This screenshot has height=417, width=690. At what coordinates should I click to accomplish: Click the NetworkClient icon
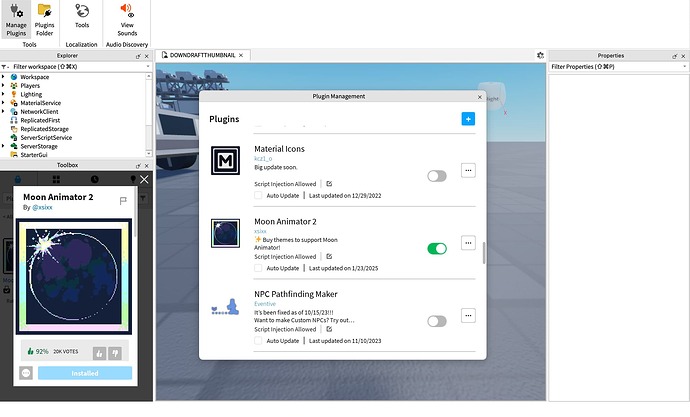(14, 111)
